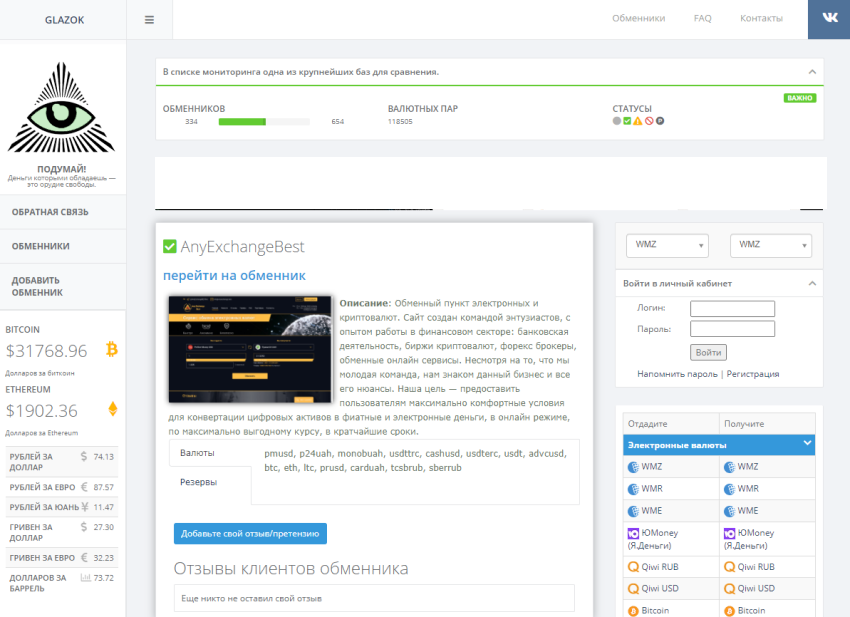The height and width of the screenshot is (617, 850).
Task: Select Qiwi RUB in Получите column
Action: pos(767,567)
